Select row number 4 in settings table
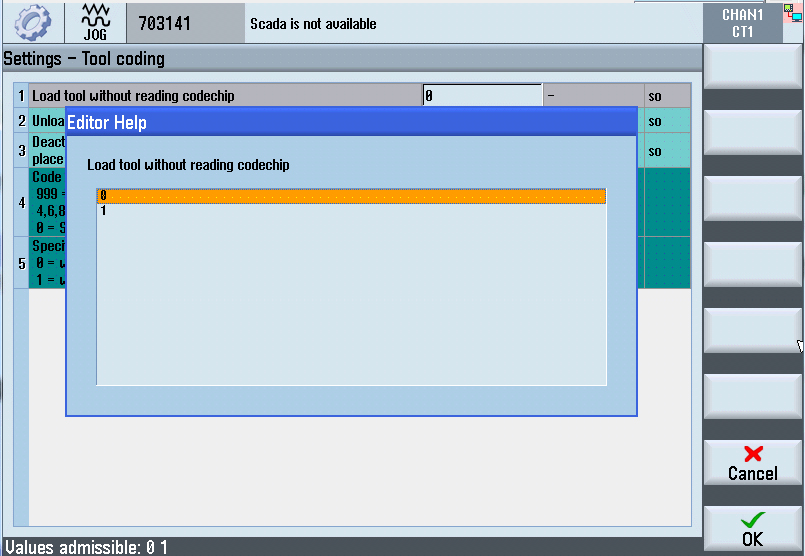Screen dimensions: 805x556 pyautogui.click(x=21, y=202)
